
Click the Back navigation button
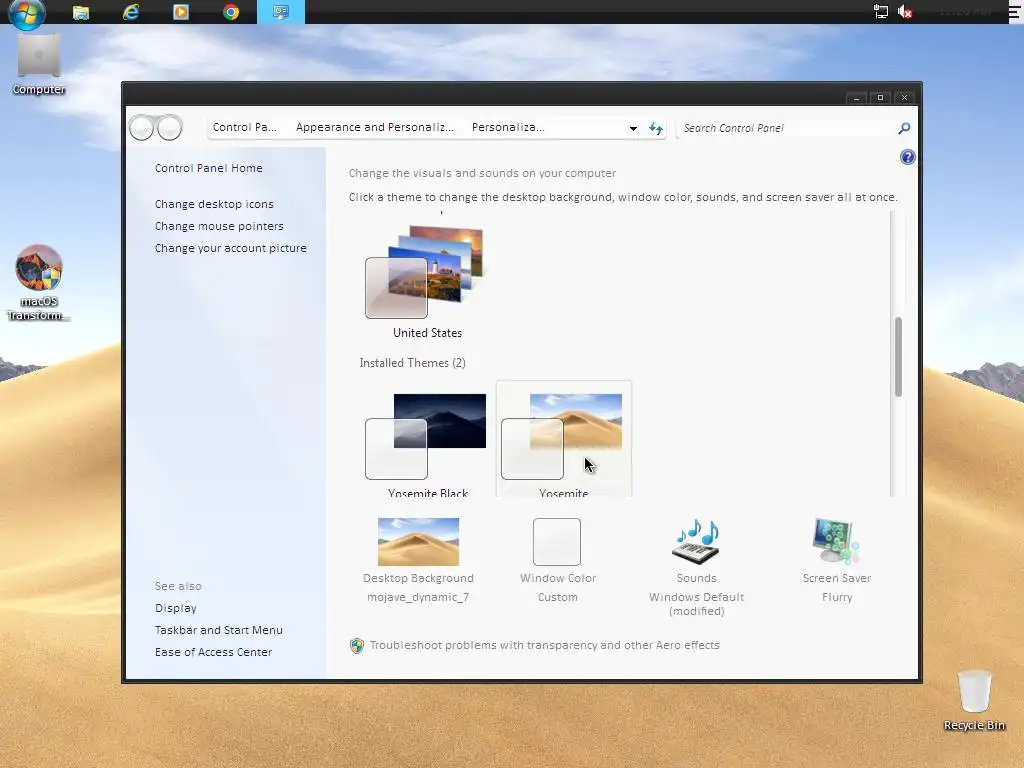(142, 128)
